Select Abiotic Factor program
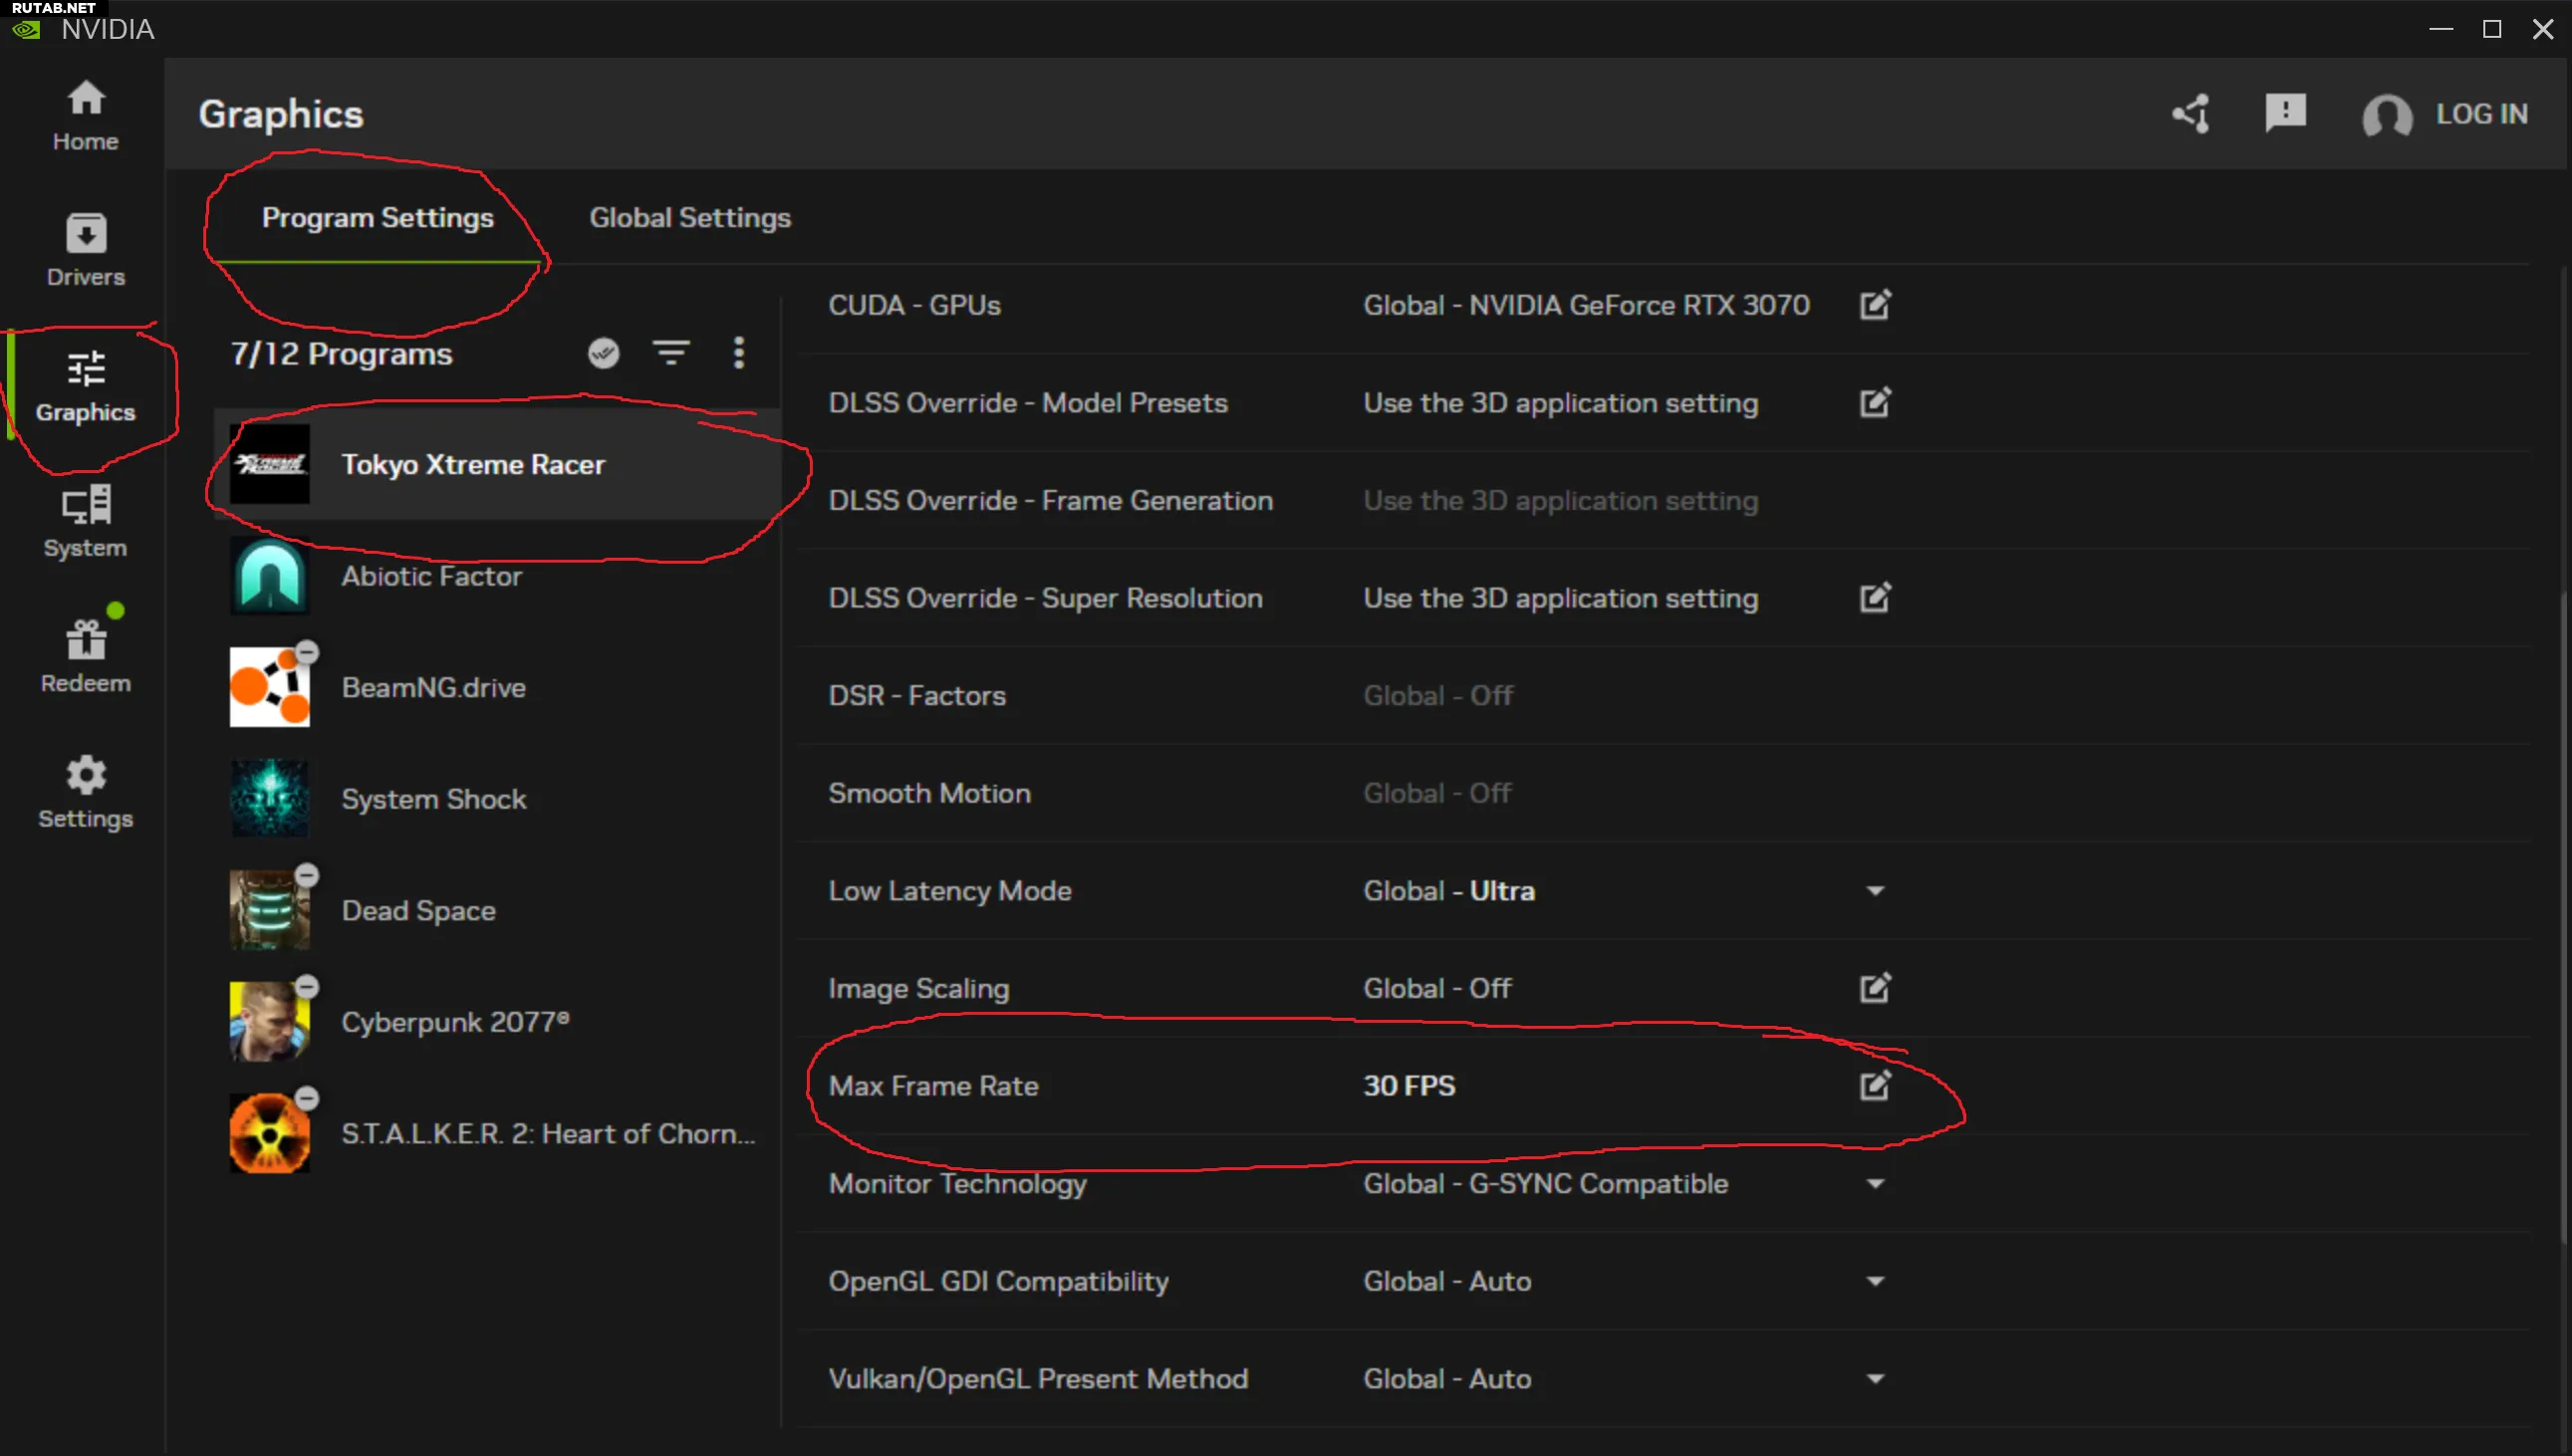2572x1456 pixels. (497, 576)
